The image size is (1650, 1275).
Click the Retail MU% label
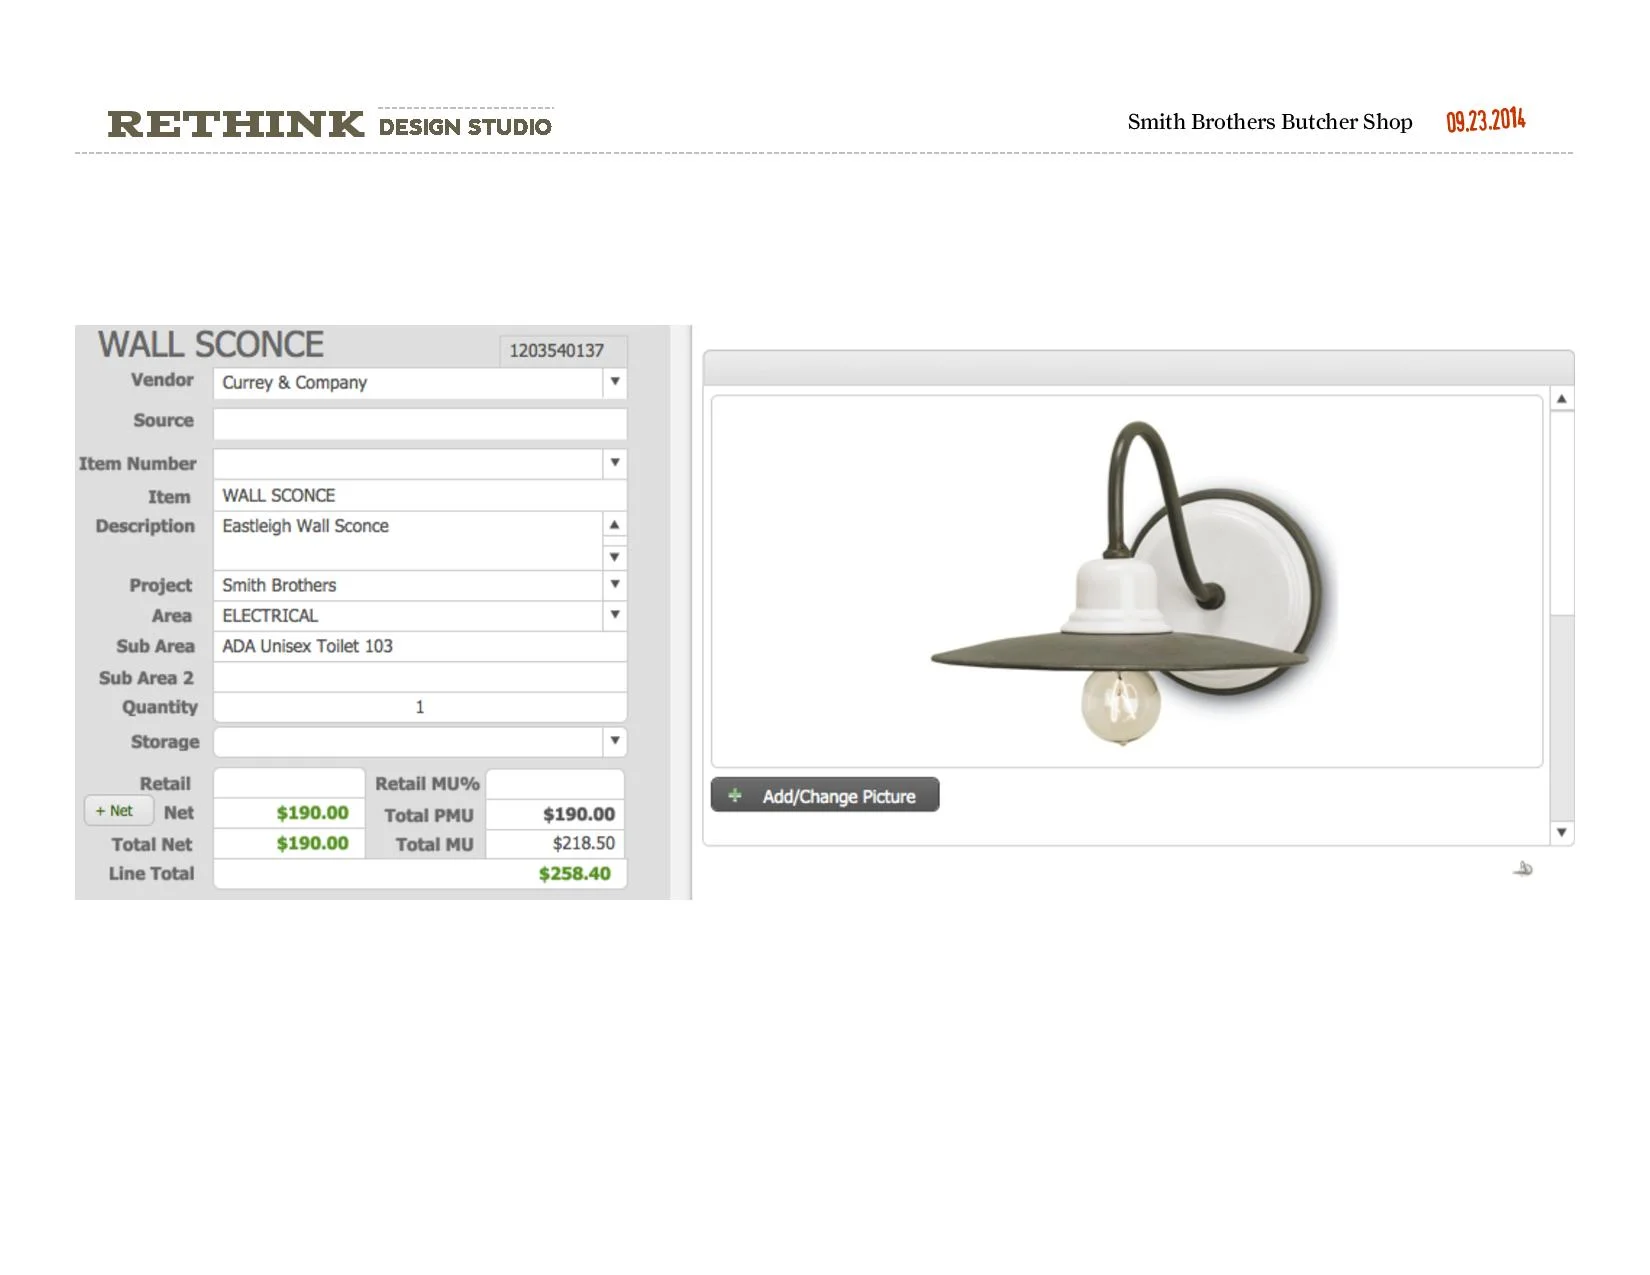tap(427, 784)
